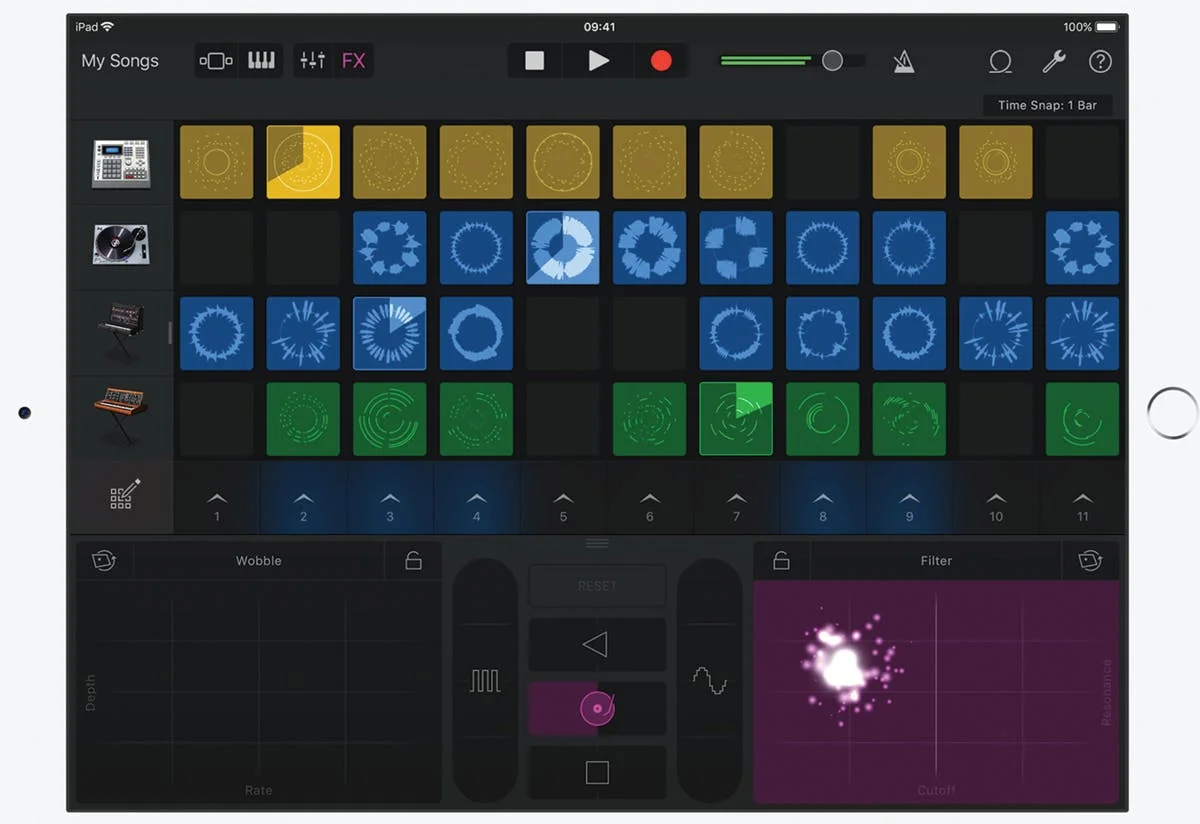Toggle the FX panel button

tap(353, 61)
